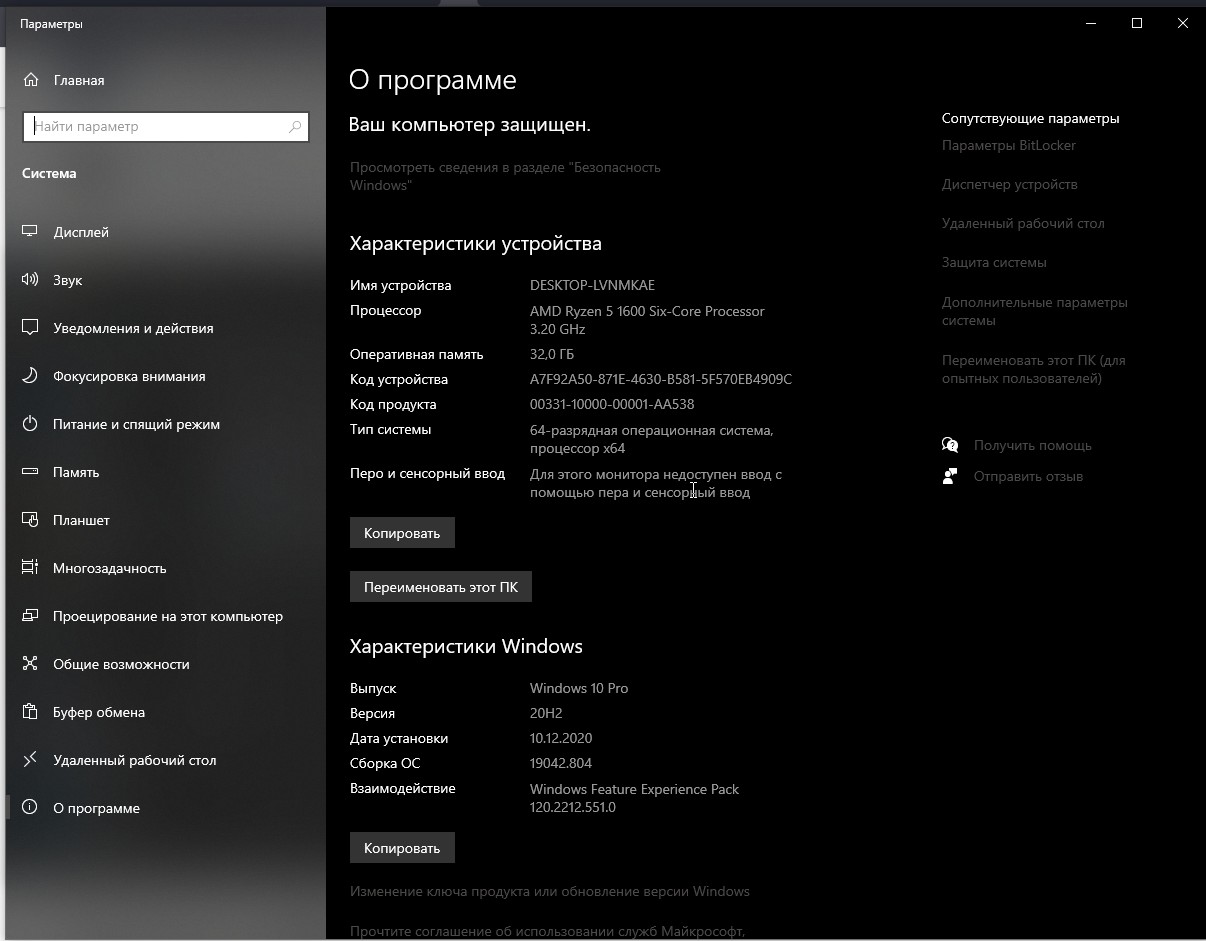
Task: Click version 20H2 value
Action: 546,713
